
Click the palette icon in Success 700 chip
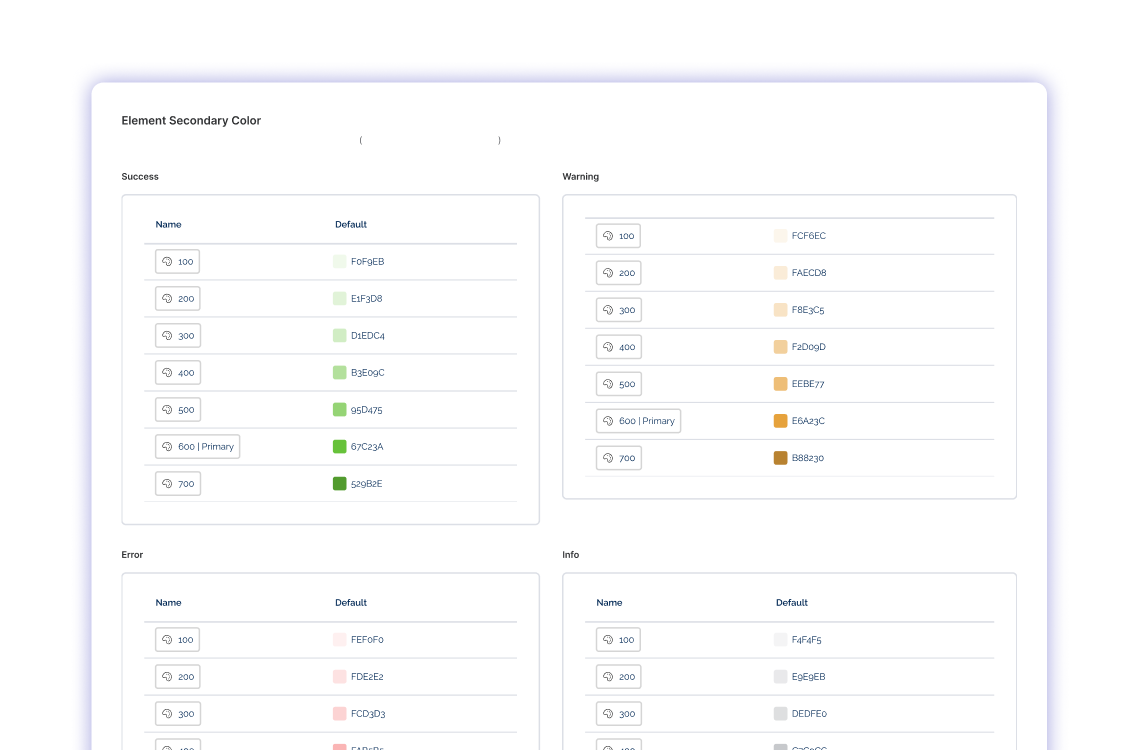pyautogui.click(x=167, y=484)
